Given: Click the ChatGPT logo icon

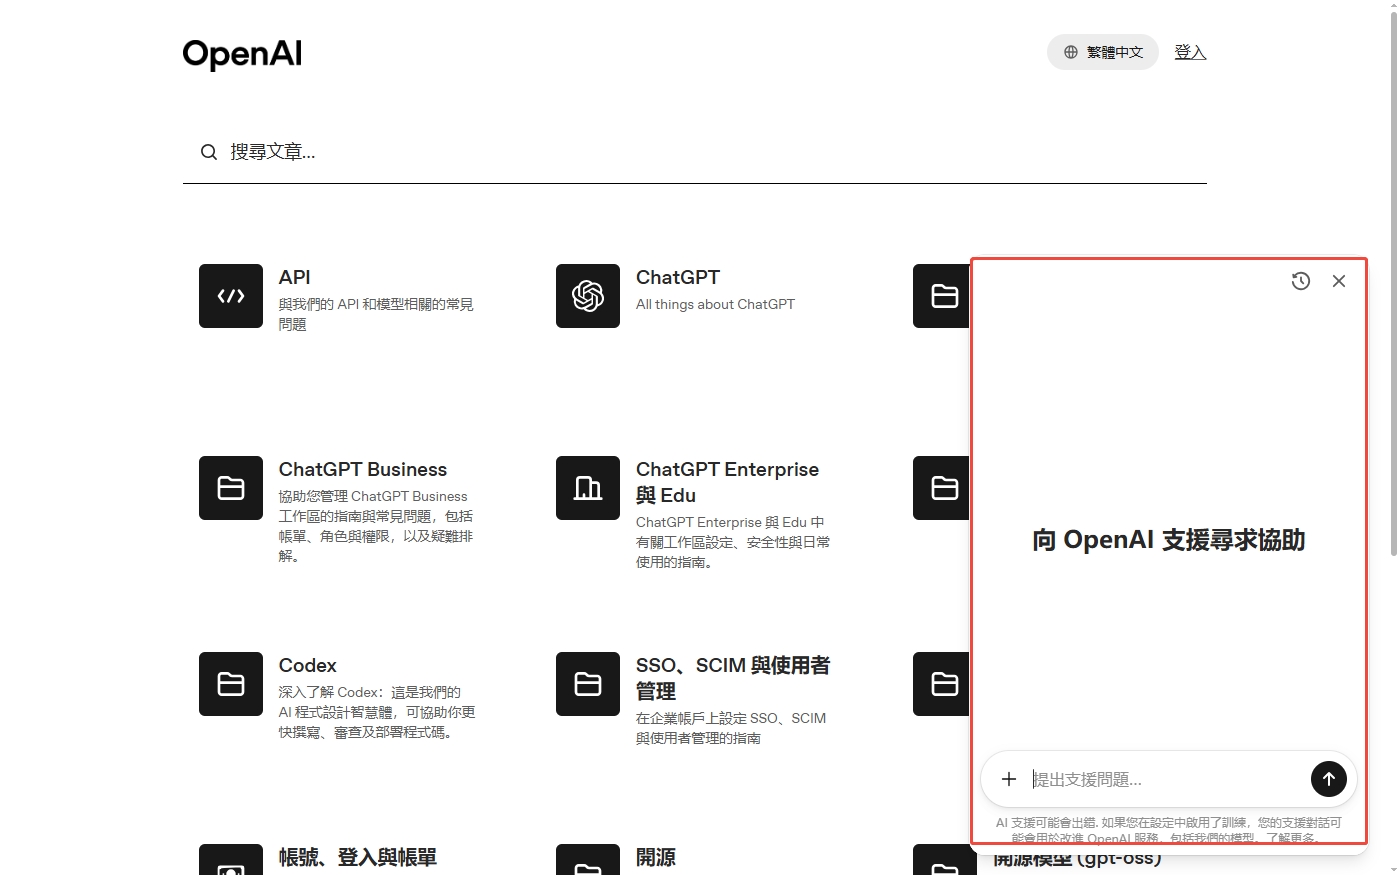Looking at the screenshot, I should pyautogui.click(x=588, y=296).
